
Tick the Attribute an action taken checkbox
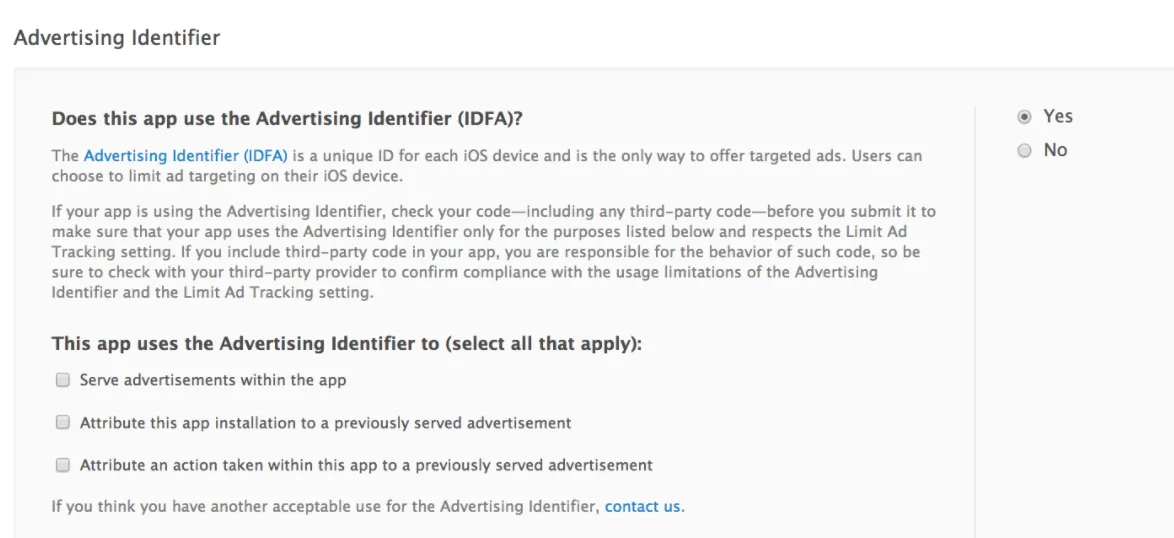coord(63,465)
